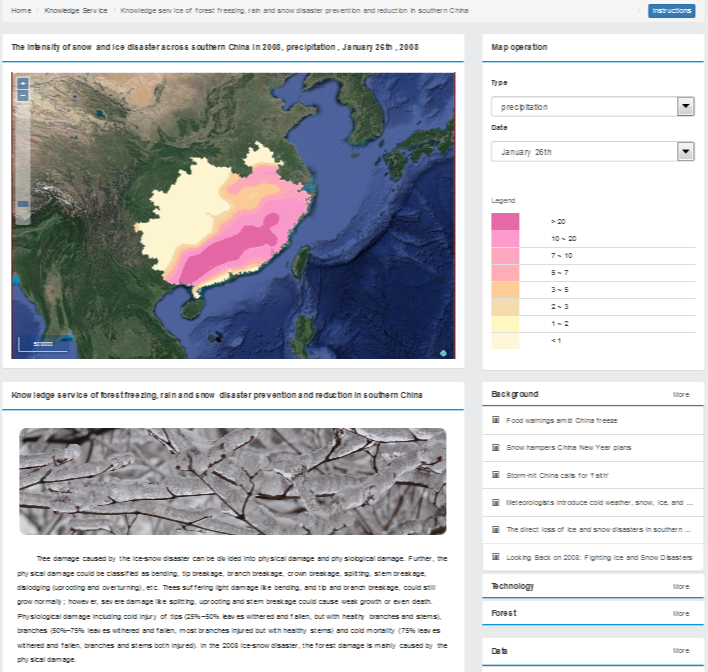This screenshot has width=708, height=672.
Task: Click More in the Forest panel
Action: [x=681, y=614]
